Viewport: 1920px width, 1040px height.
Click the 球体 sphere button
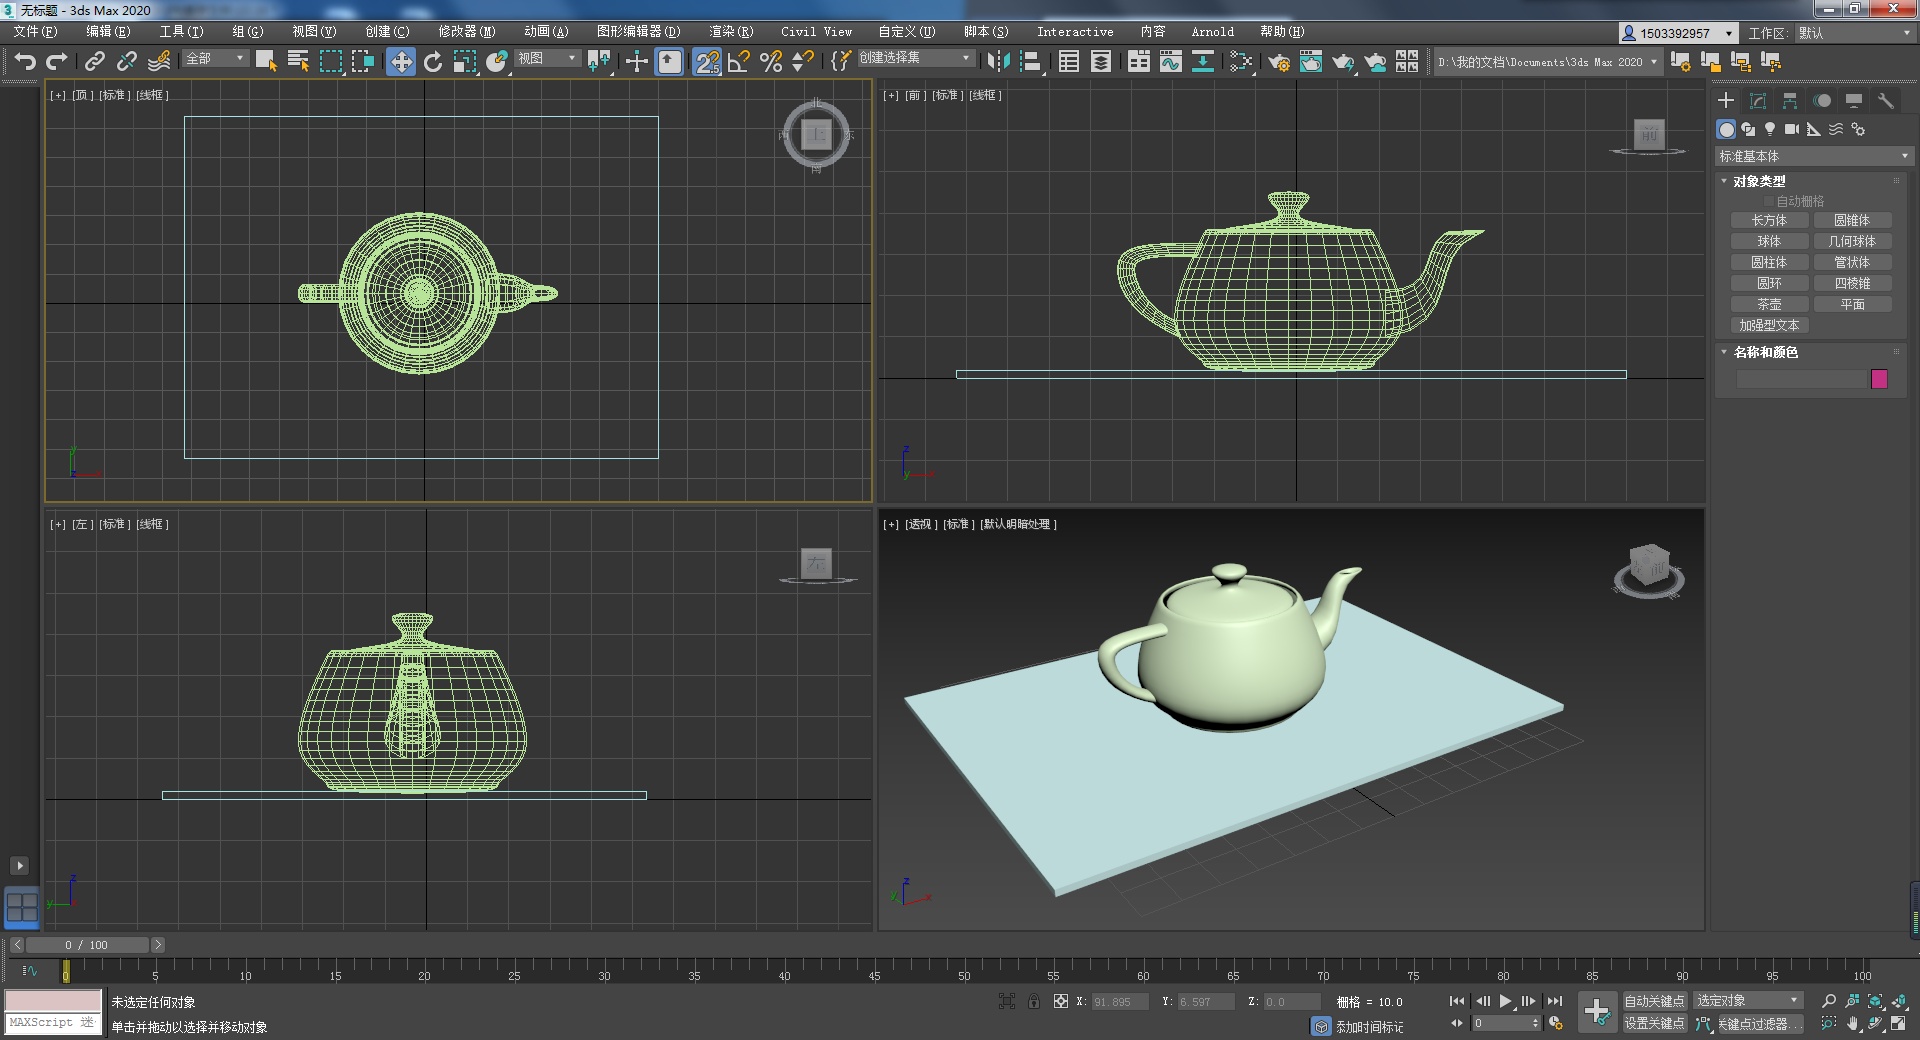(1769, 241)
